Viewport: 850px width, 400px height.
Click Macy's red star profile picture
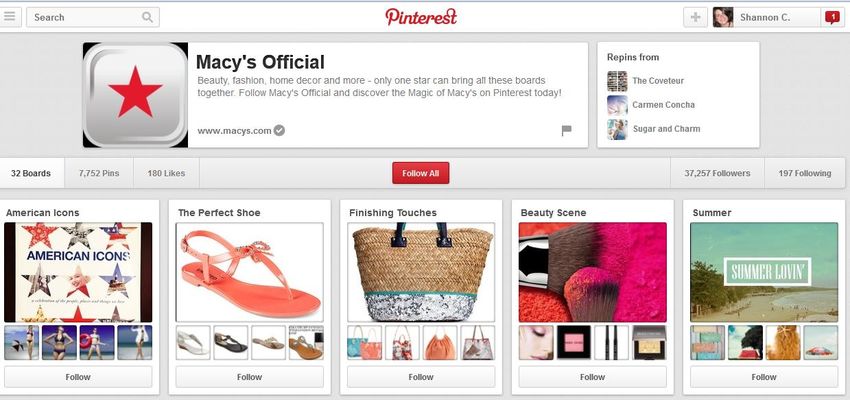point(136,95)
